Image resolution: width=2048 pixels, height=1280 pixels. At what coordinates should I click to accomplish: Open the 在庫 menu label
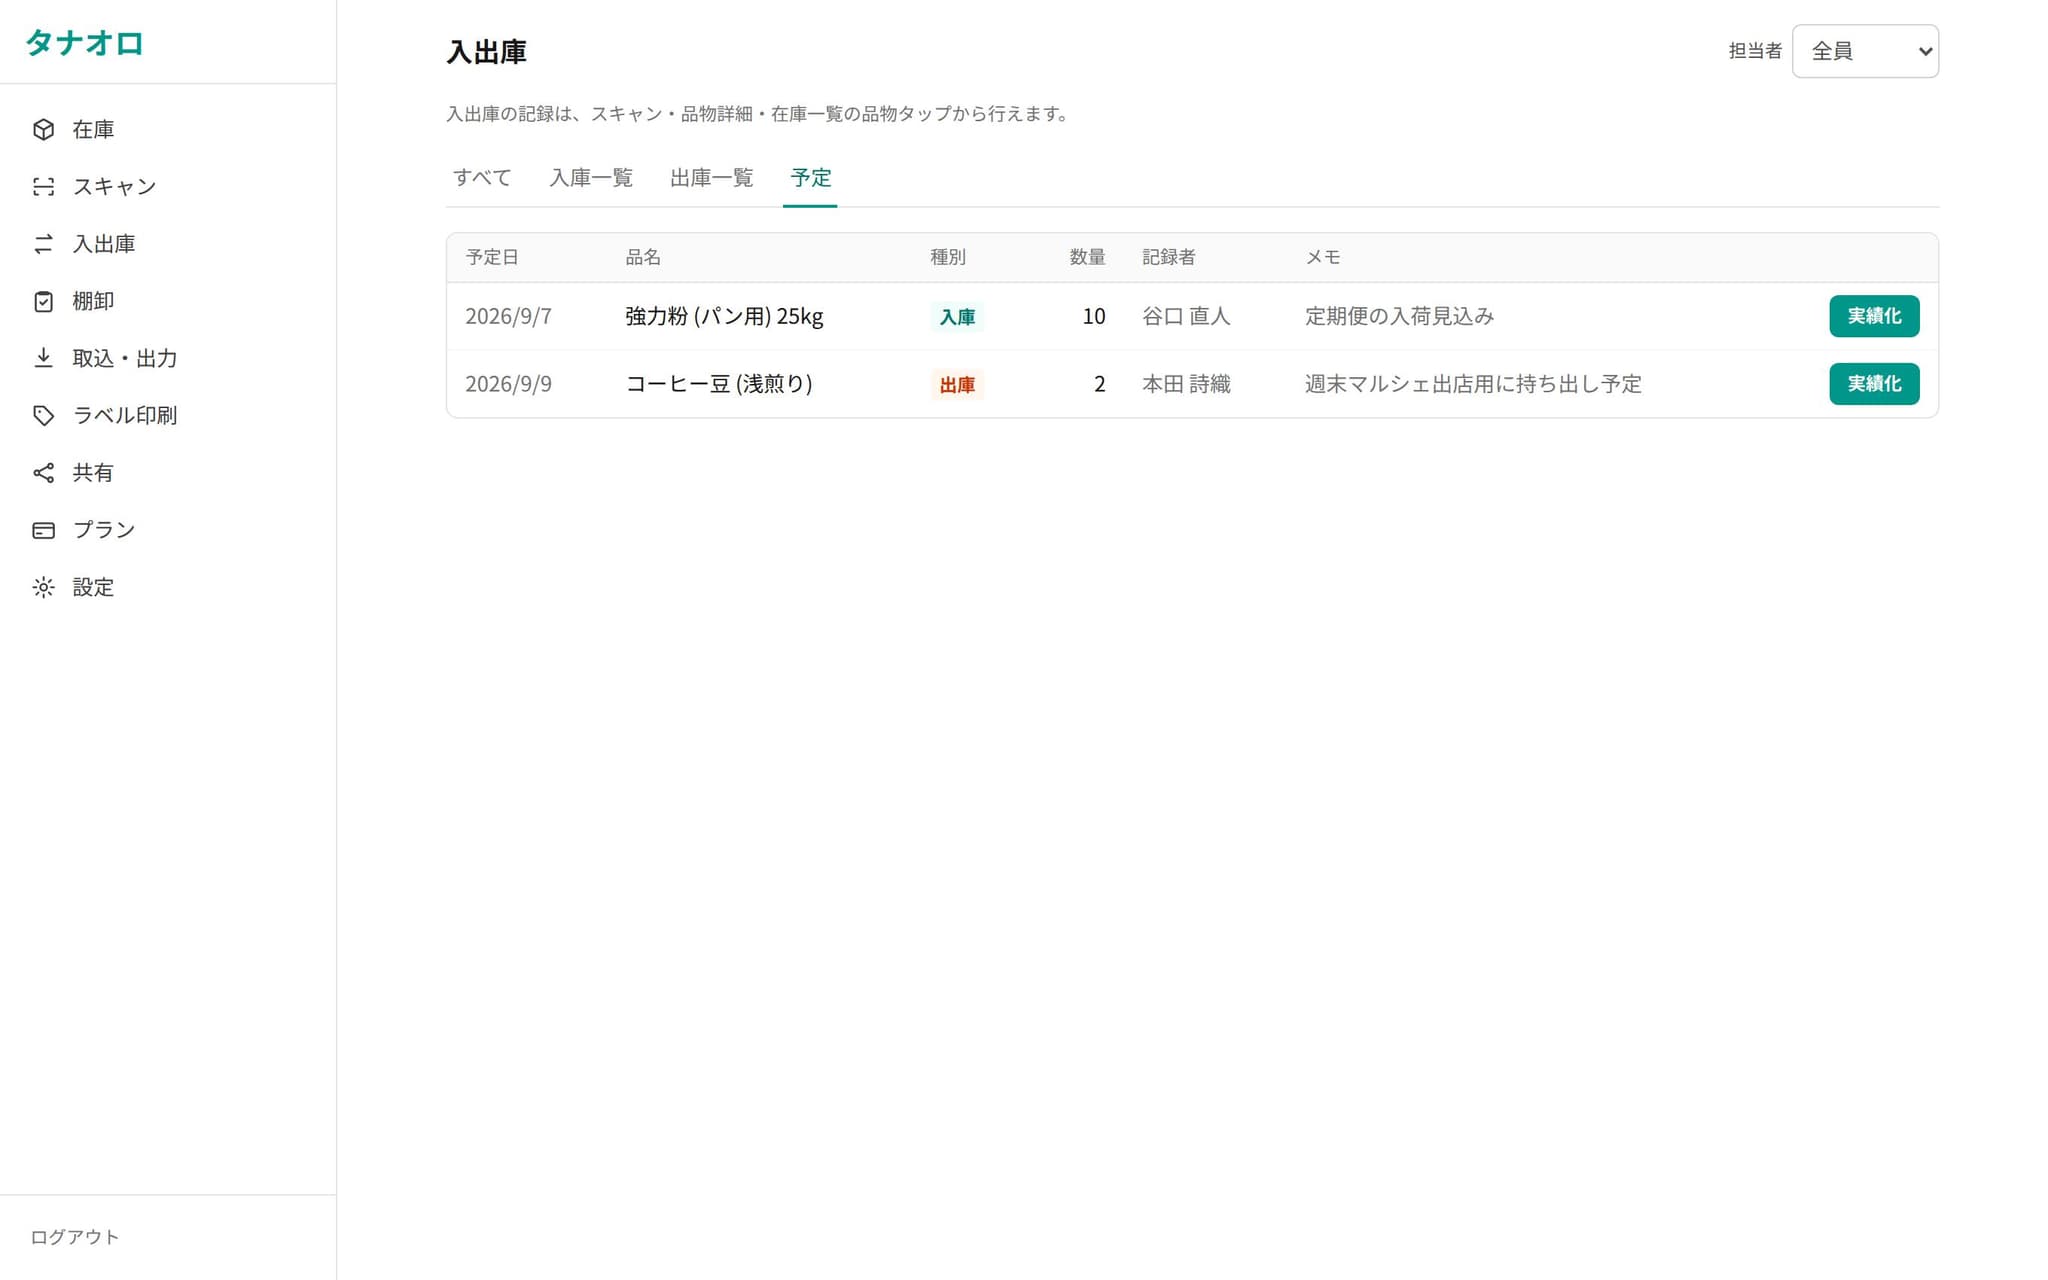pyautogui.click(x=93, y=129)
